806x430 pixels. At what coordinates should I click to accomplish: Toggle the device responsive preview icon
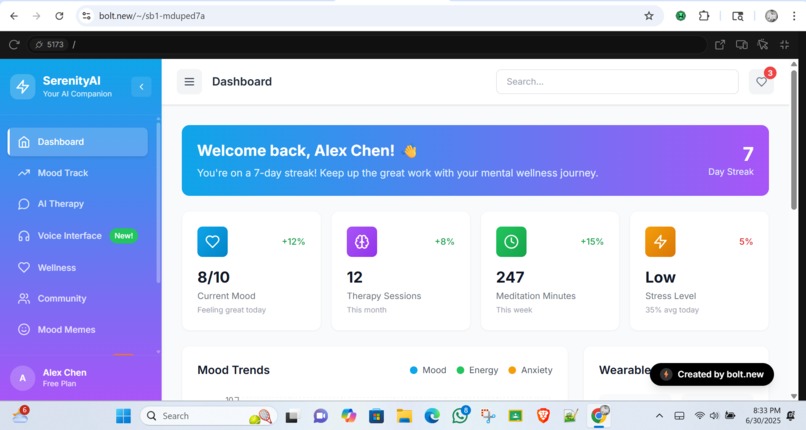click(x=741, y=45)
